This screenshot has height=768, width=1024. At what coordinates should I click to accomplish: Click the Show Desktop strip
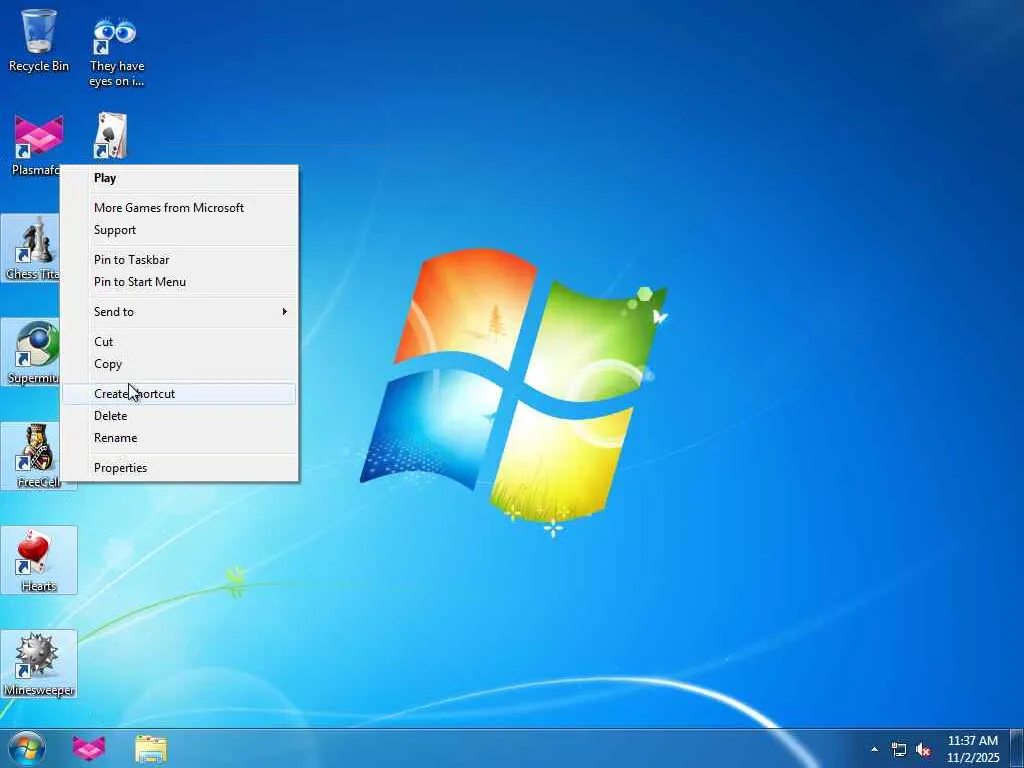pyautogui.click(x=1017, y=748)
